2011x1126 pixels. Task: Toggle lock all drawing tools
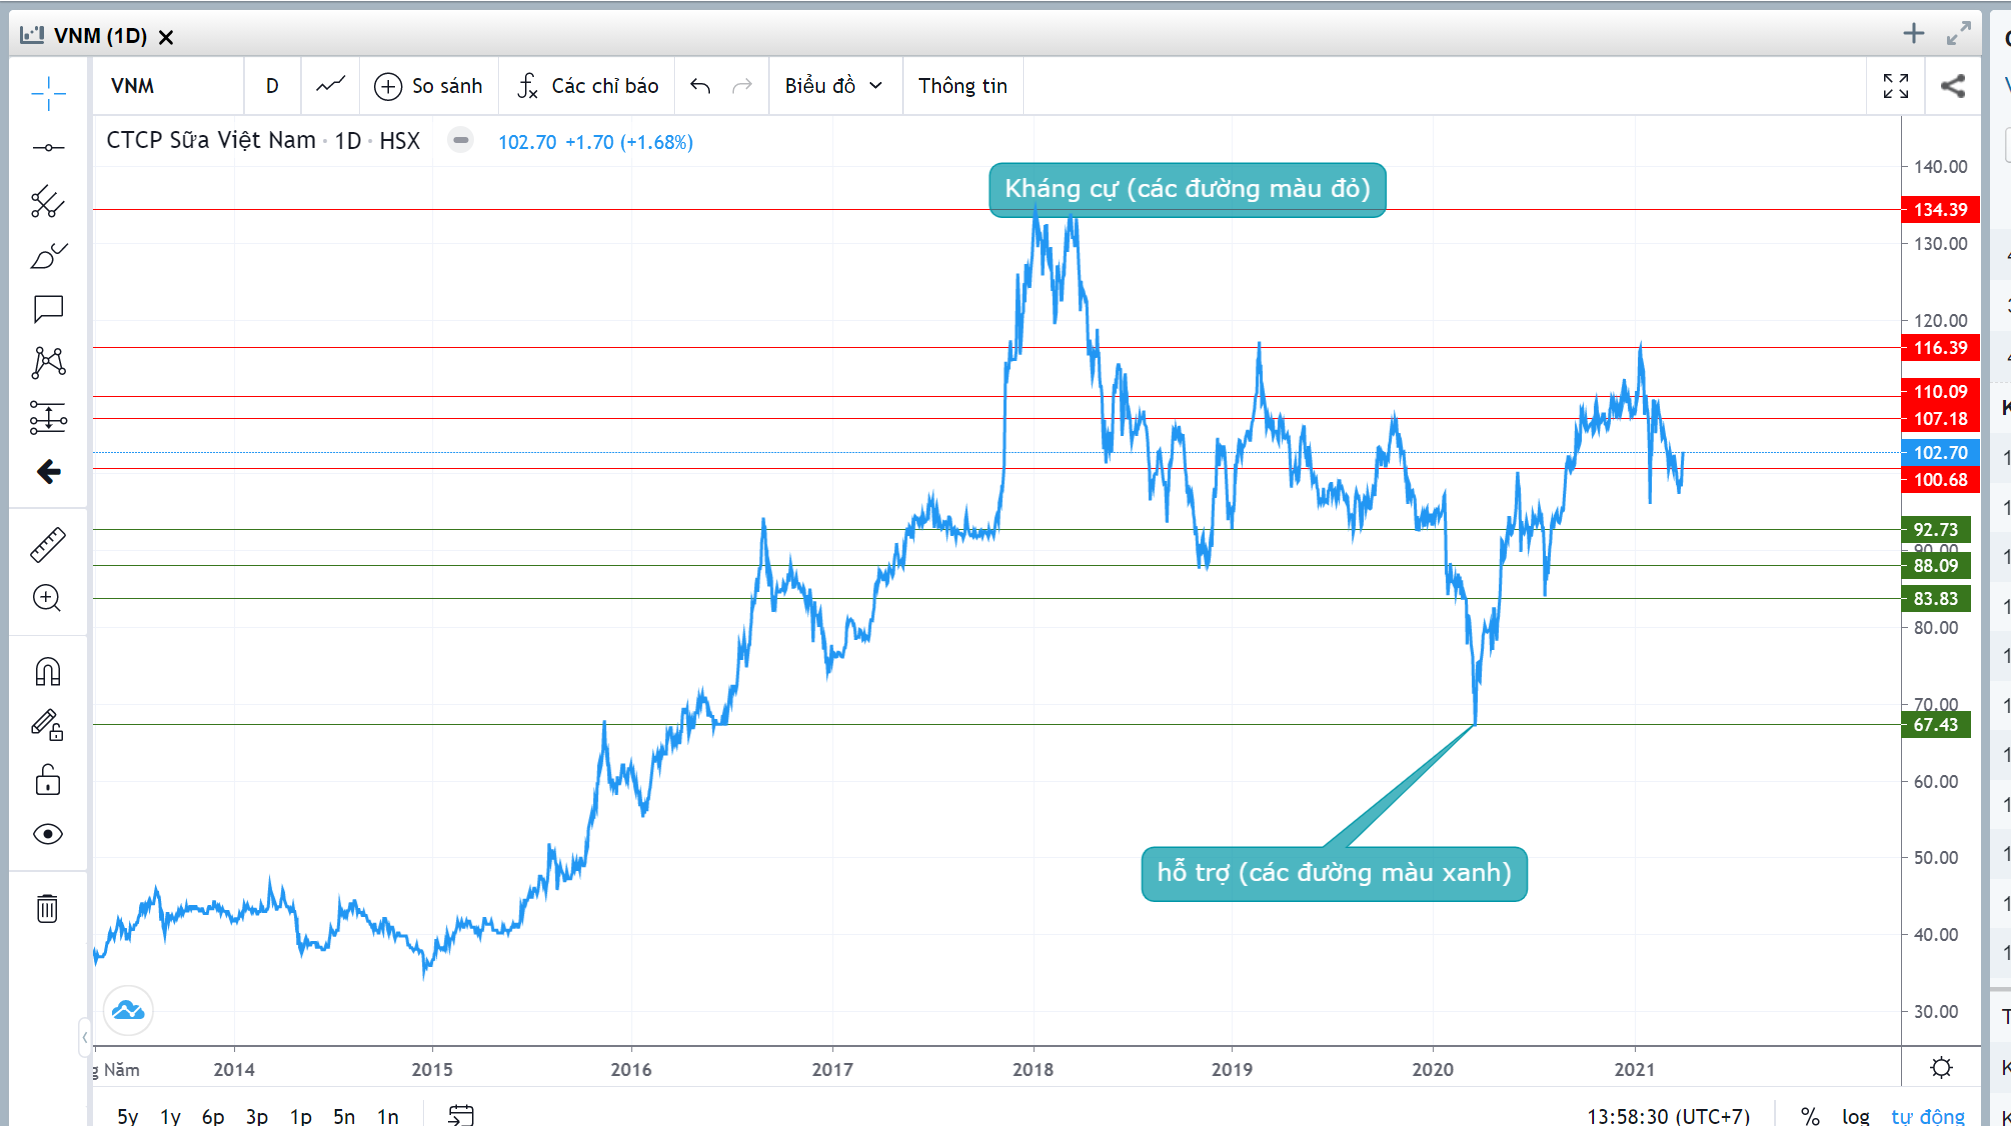[x=48, y=780]
